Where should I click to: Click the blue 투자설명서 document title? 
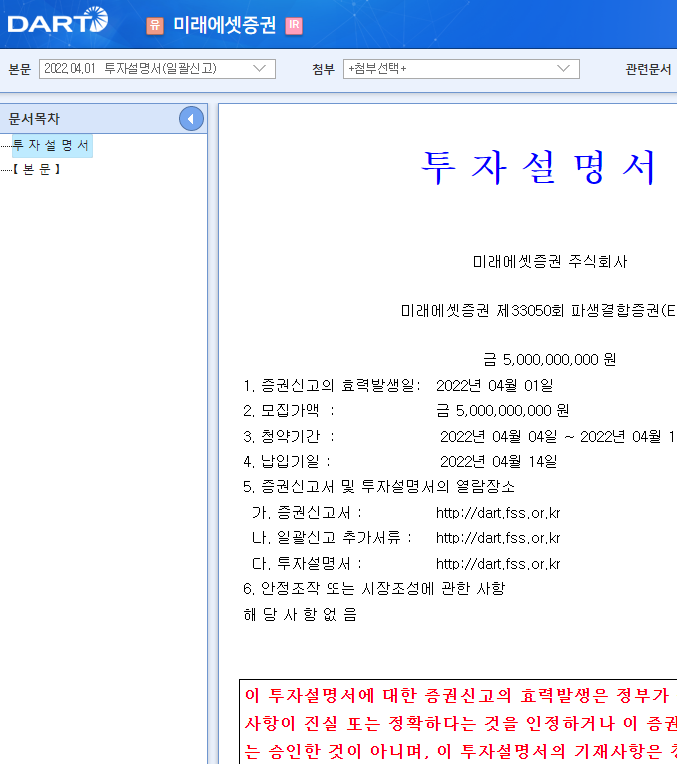coord(538,167)
